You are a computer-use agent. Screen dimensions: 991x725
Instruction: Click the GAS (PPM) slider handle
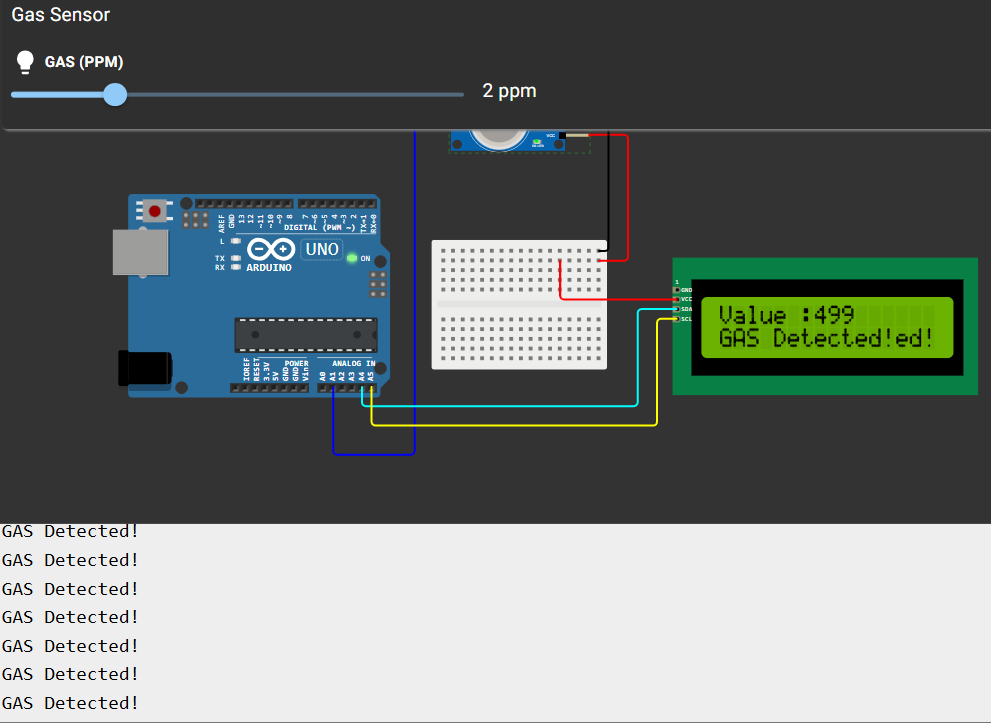tap(114, 94)
